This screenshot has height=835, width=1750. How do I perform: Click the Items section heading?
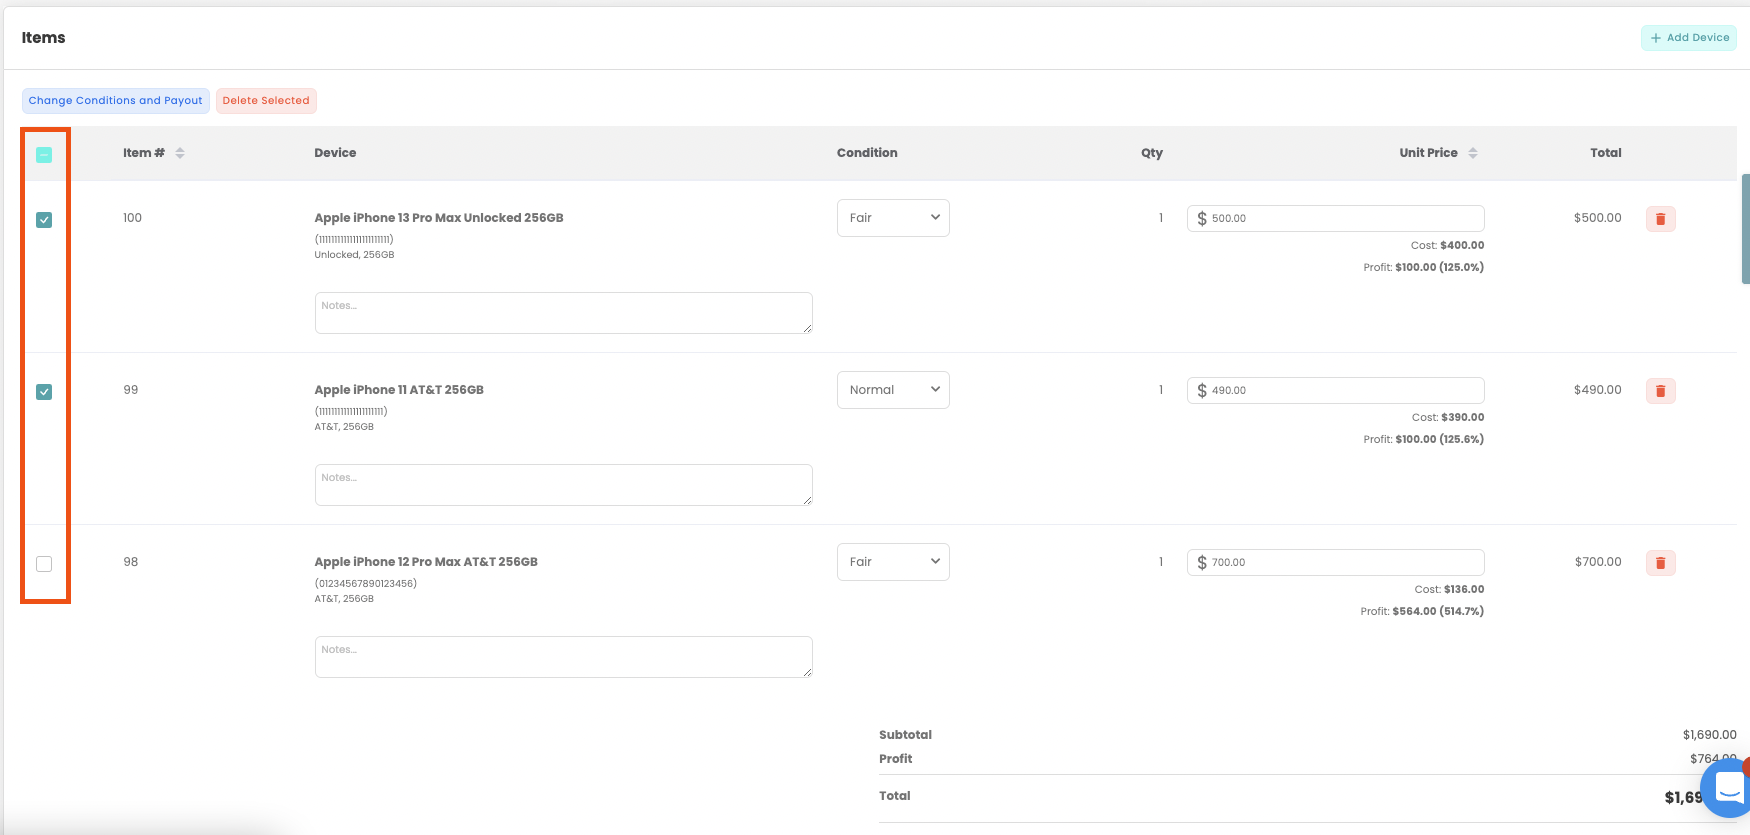(44, 38)
